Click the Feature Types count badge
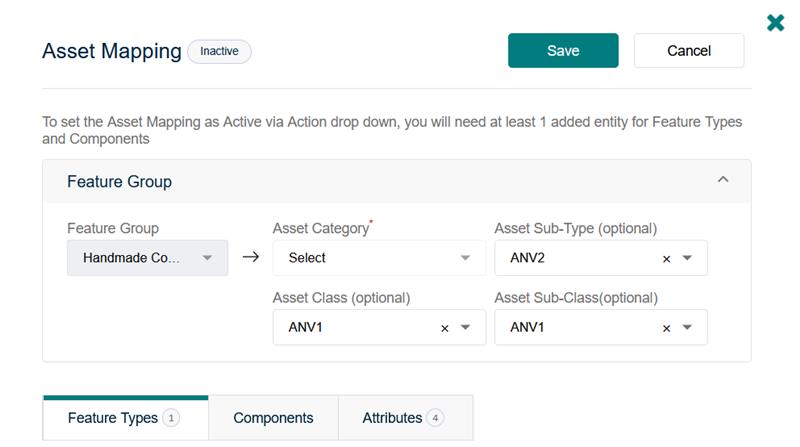Screen dimensions: 800x447 171,418
